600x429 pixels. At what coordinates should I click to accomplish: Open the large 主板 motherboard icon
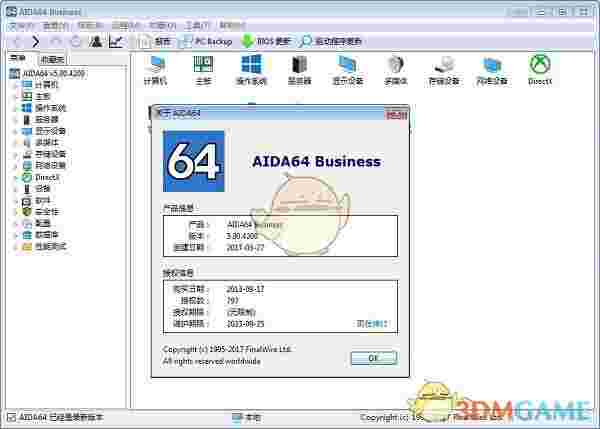203,70
